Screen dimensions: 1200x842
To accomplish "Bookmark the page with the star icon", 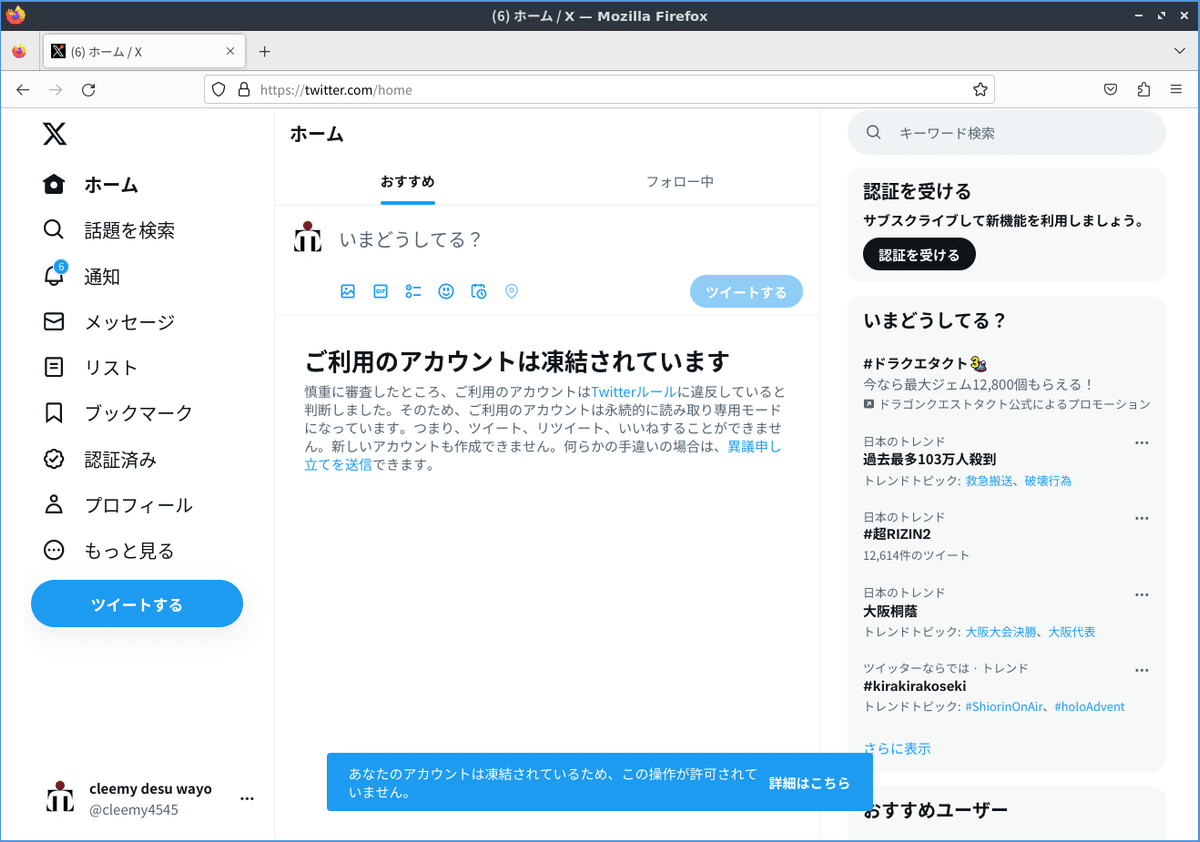I will [x=979, y=89].
